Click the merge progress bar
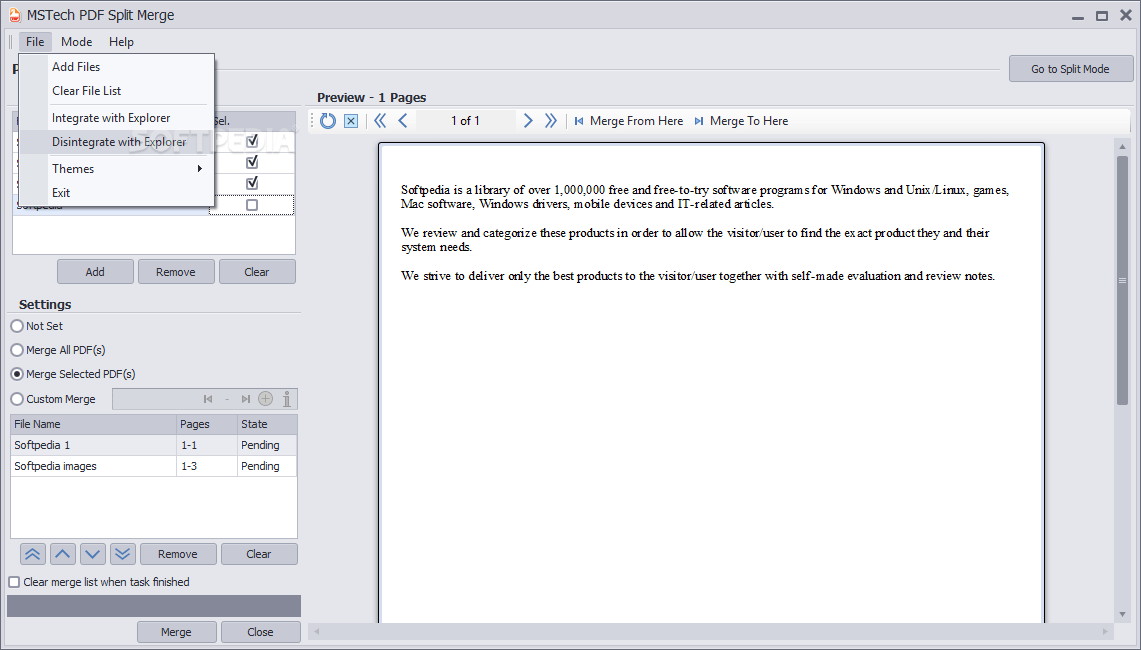Screen dimensions: 1141x650 (x=154, y=606)
